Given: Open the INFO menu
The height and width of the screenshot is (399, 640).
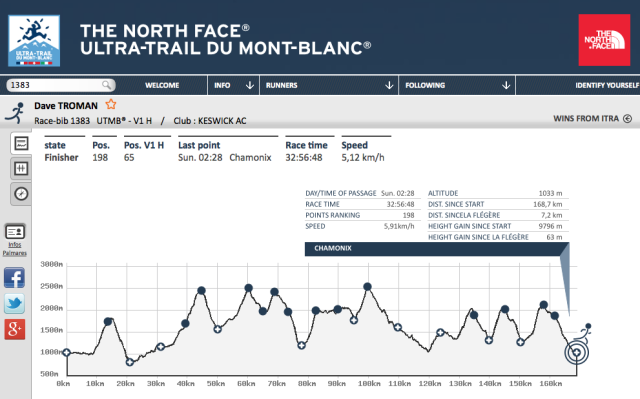Looking at the screenshot, I should tap(222, 85).
